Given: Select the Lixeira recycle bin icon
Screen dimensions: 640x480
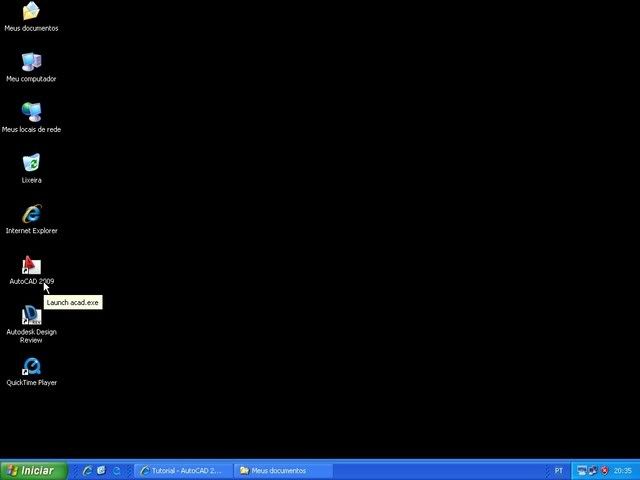Looking at the screenshot, I should (x=31, y=163).
